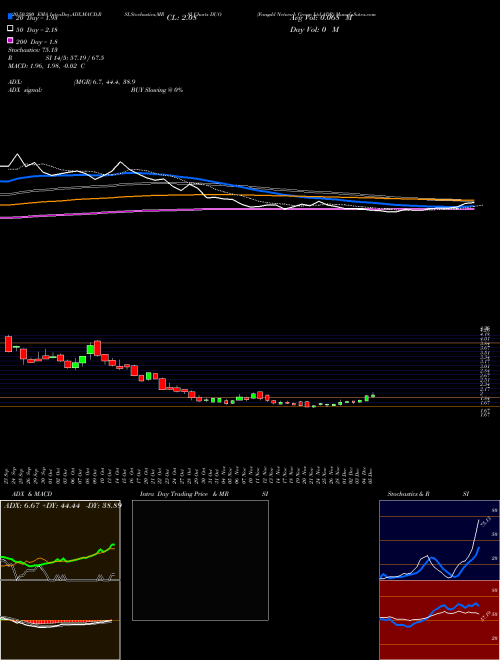This screenshot has height=660, width=500.
Task: Click the 'Stochastics & R' panel title
Action: (x=408, y=494)
